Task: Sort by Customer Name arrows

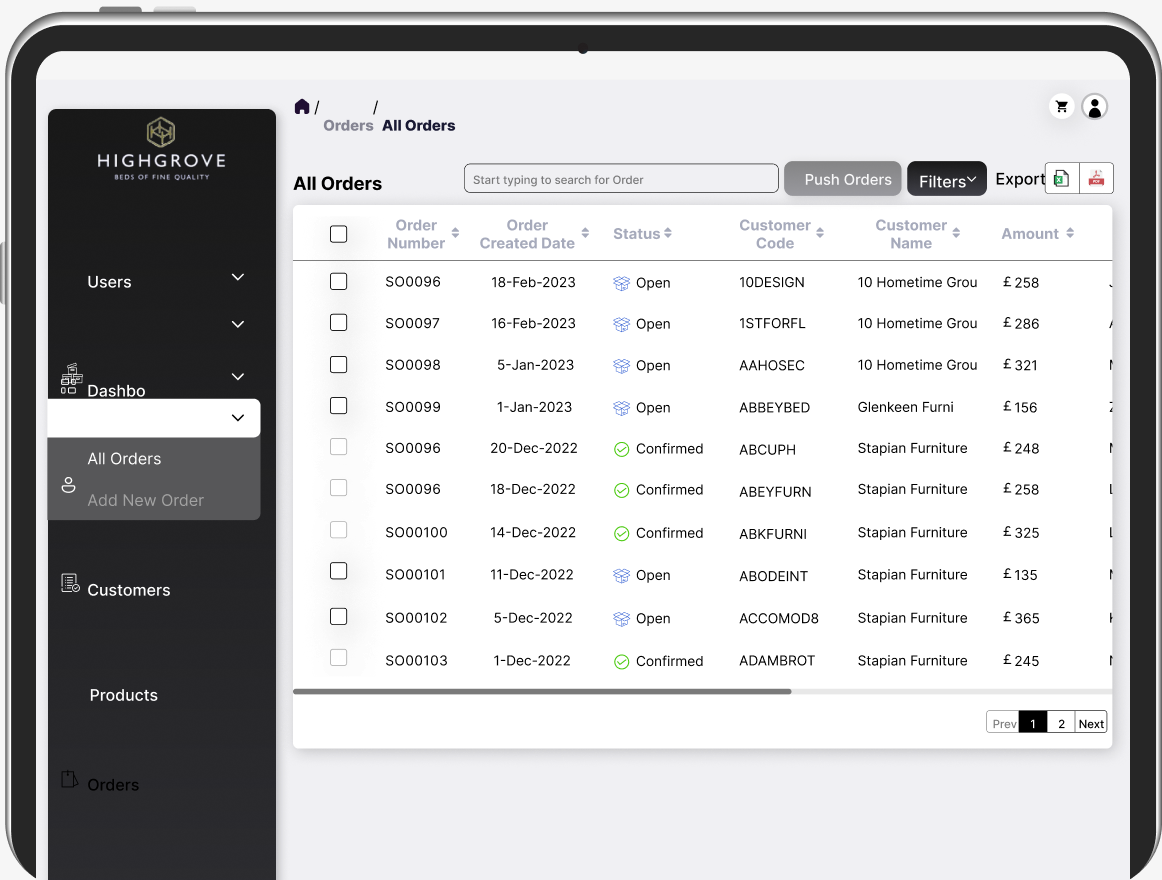Action: click(x=956, y=233)
